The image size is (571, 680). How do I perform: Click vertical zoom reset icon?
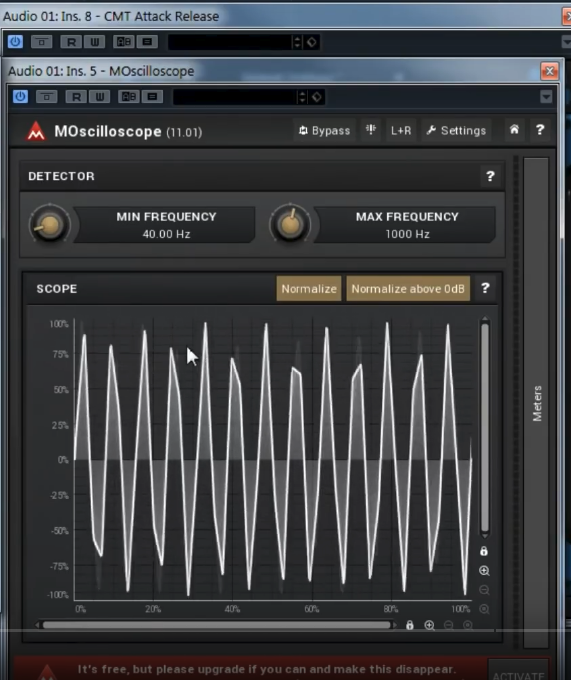[x=484, y=609]
